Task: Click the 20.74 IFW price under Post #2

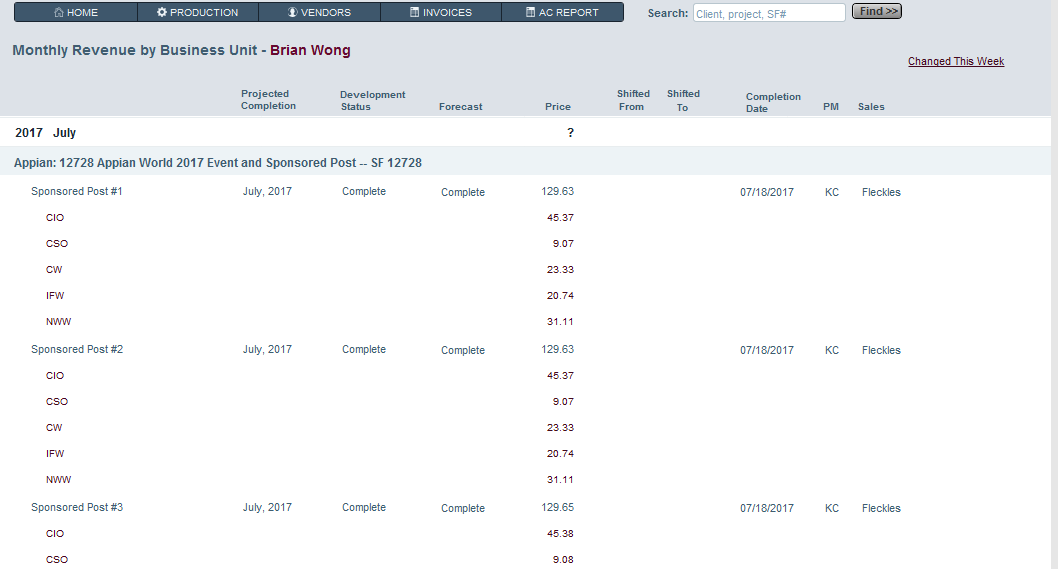Action: pos(560,454)
